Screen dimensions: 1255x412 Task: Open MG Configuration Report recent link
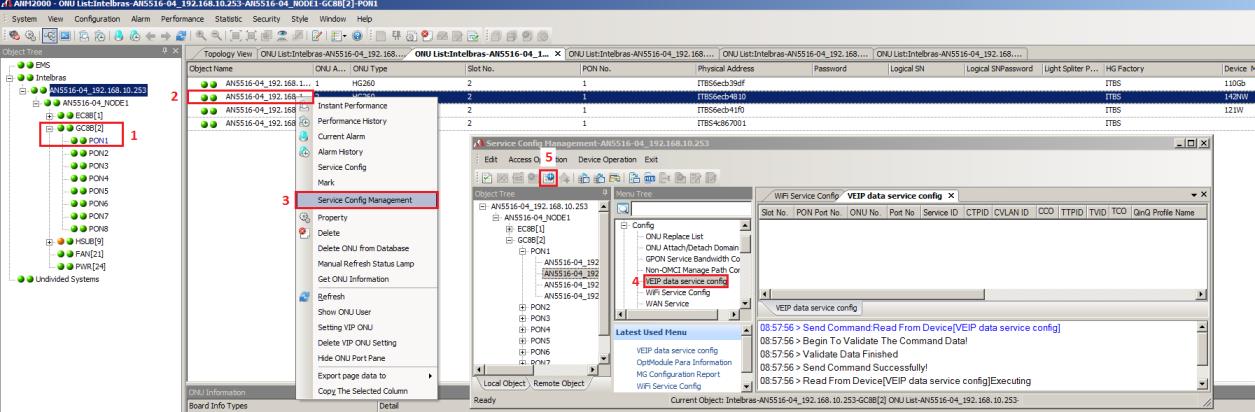[678, 374]
